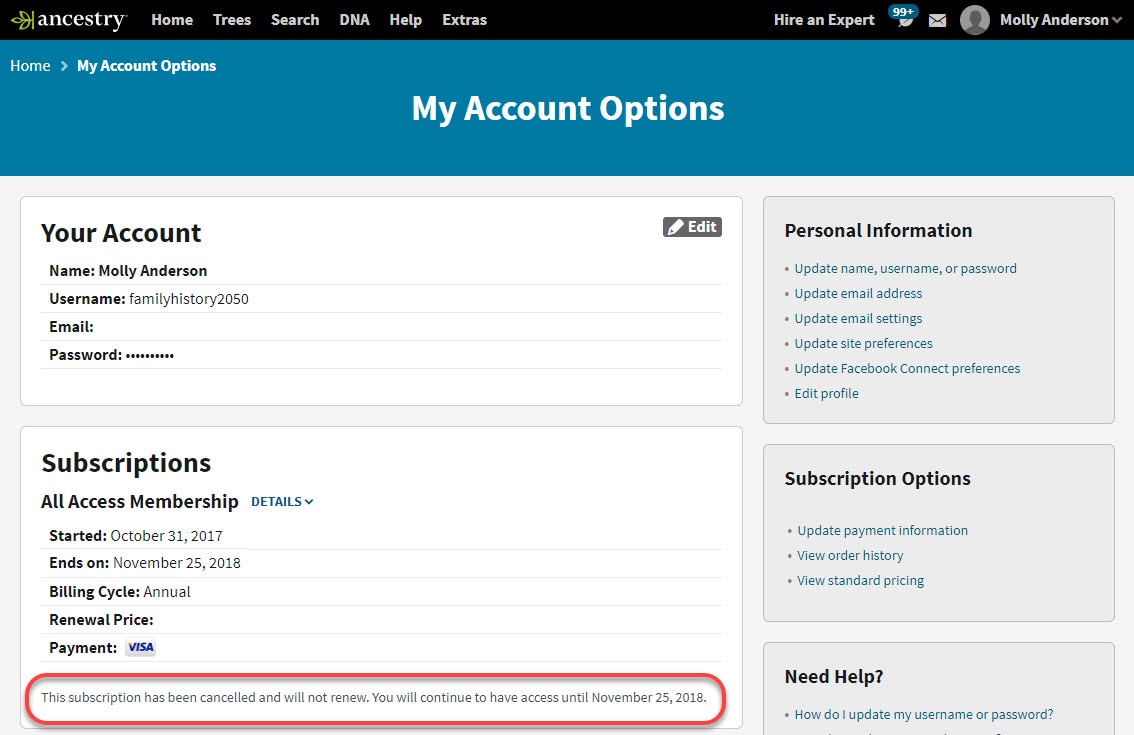
Task: Click Hire an Expert
Action: click(x=824, y=20)
